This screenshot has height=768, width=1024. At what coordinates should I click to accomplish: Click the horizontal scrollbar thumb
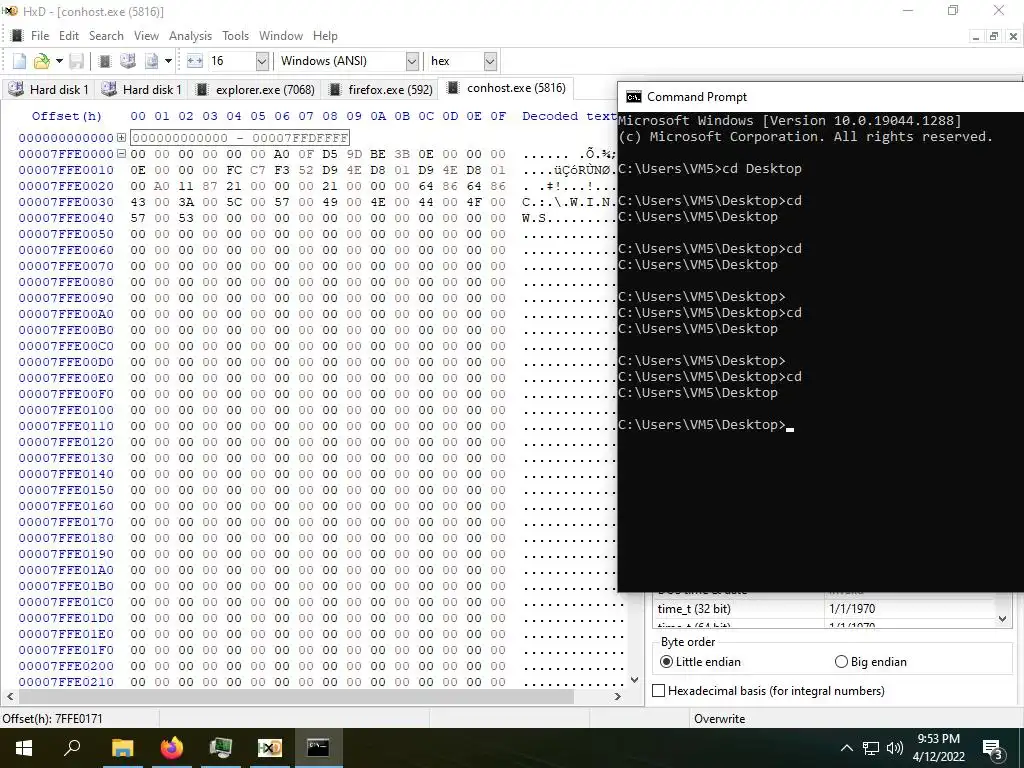[295, 697]
